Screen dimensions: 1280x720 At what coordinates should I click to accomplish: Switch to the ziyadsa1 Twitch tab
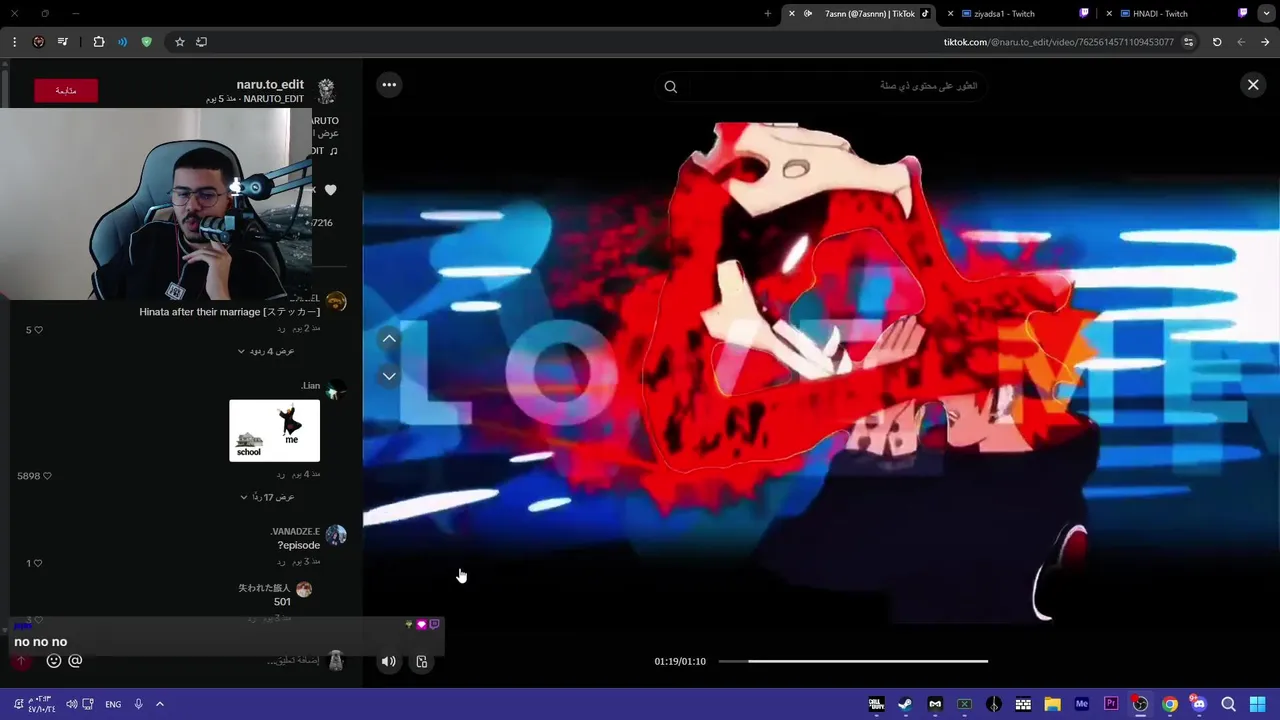click(x=1019, y=14)
